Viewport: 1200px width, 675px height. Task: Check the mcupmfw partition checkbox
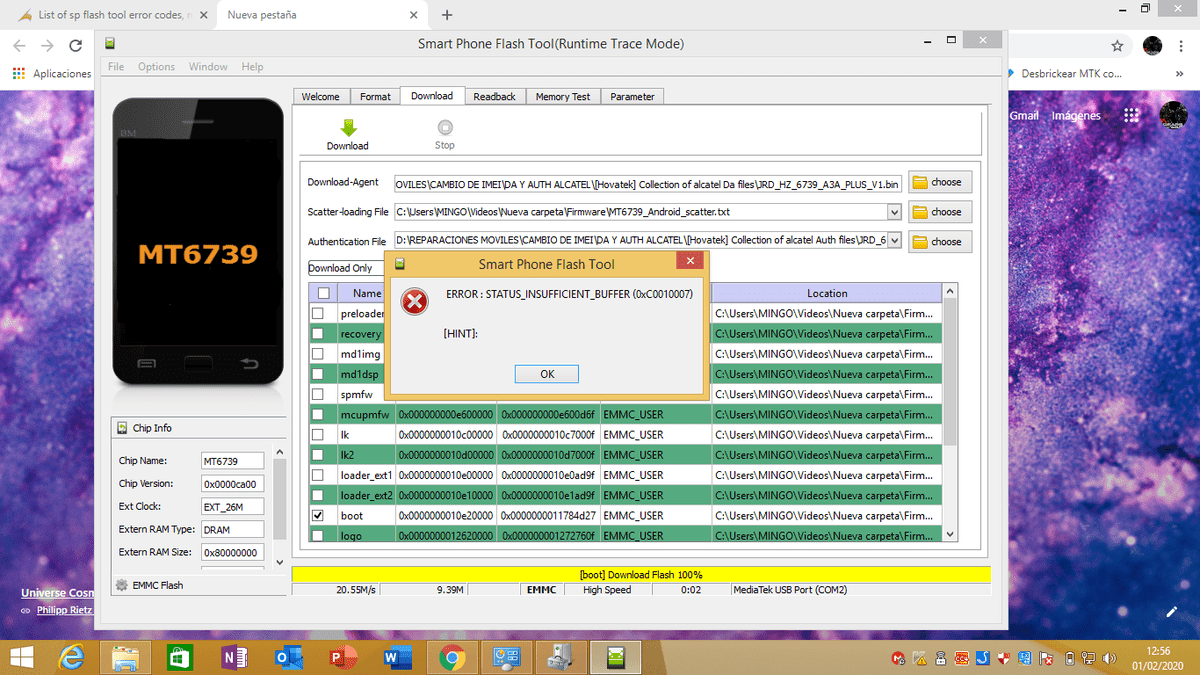(318, 414)
